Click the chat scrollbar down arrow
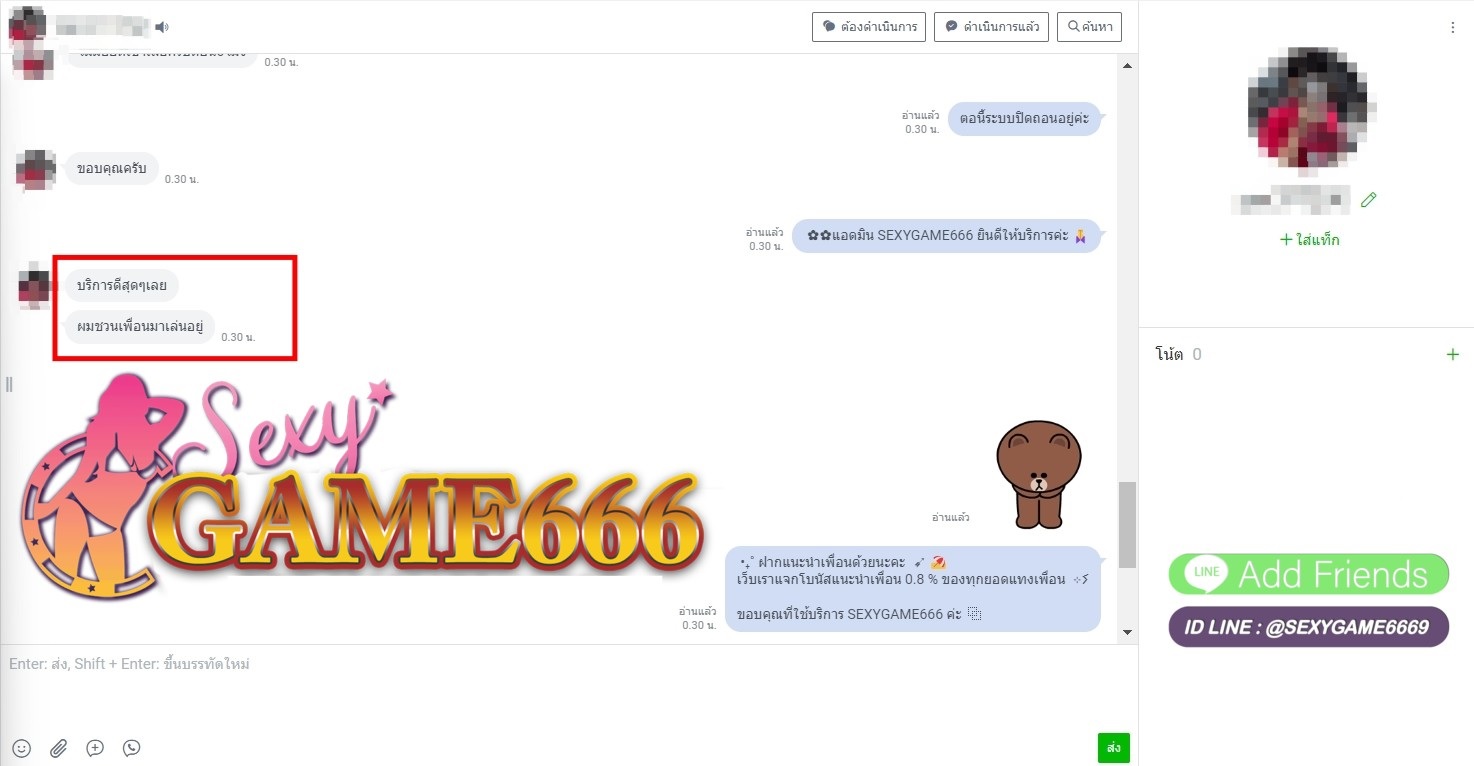 [1128, 632]
